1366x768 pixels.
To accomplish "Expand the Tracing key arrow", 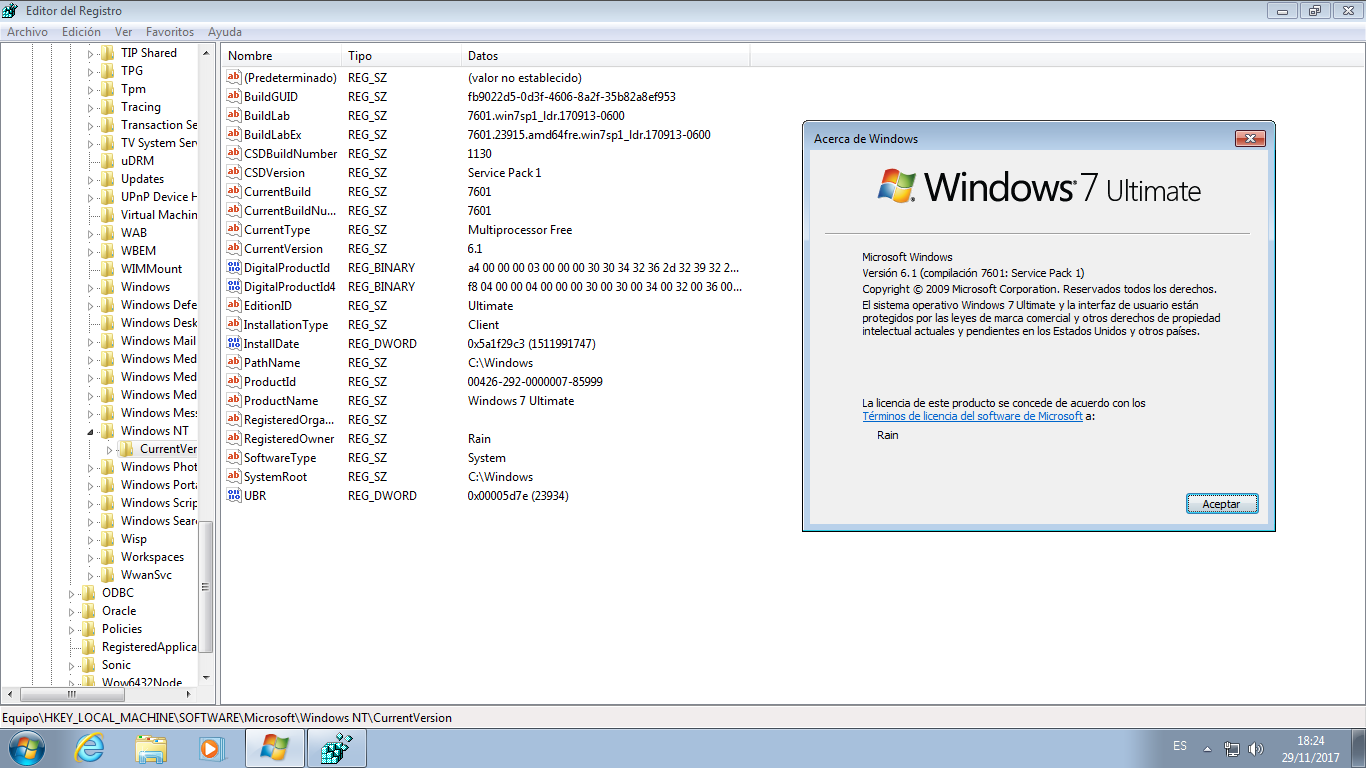I will [90, 107].
